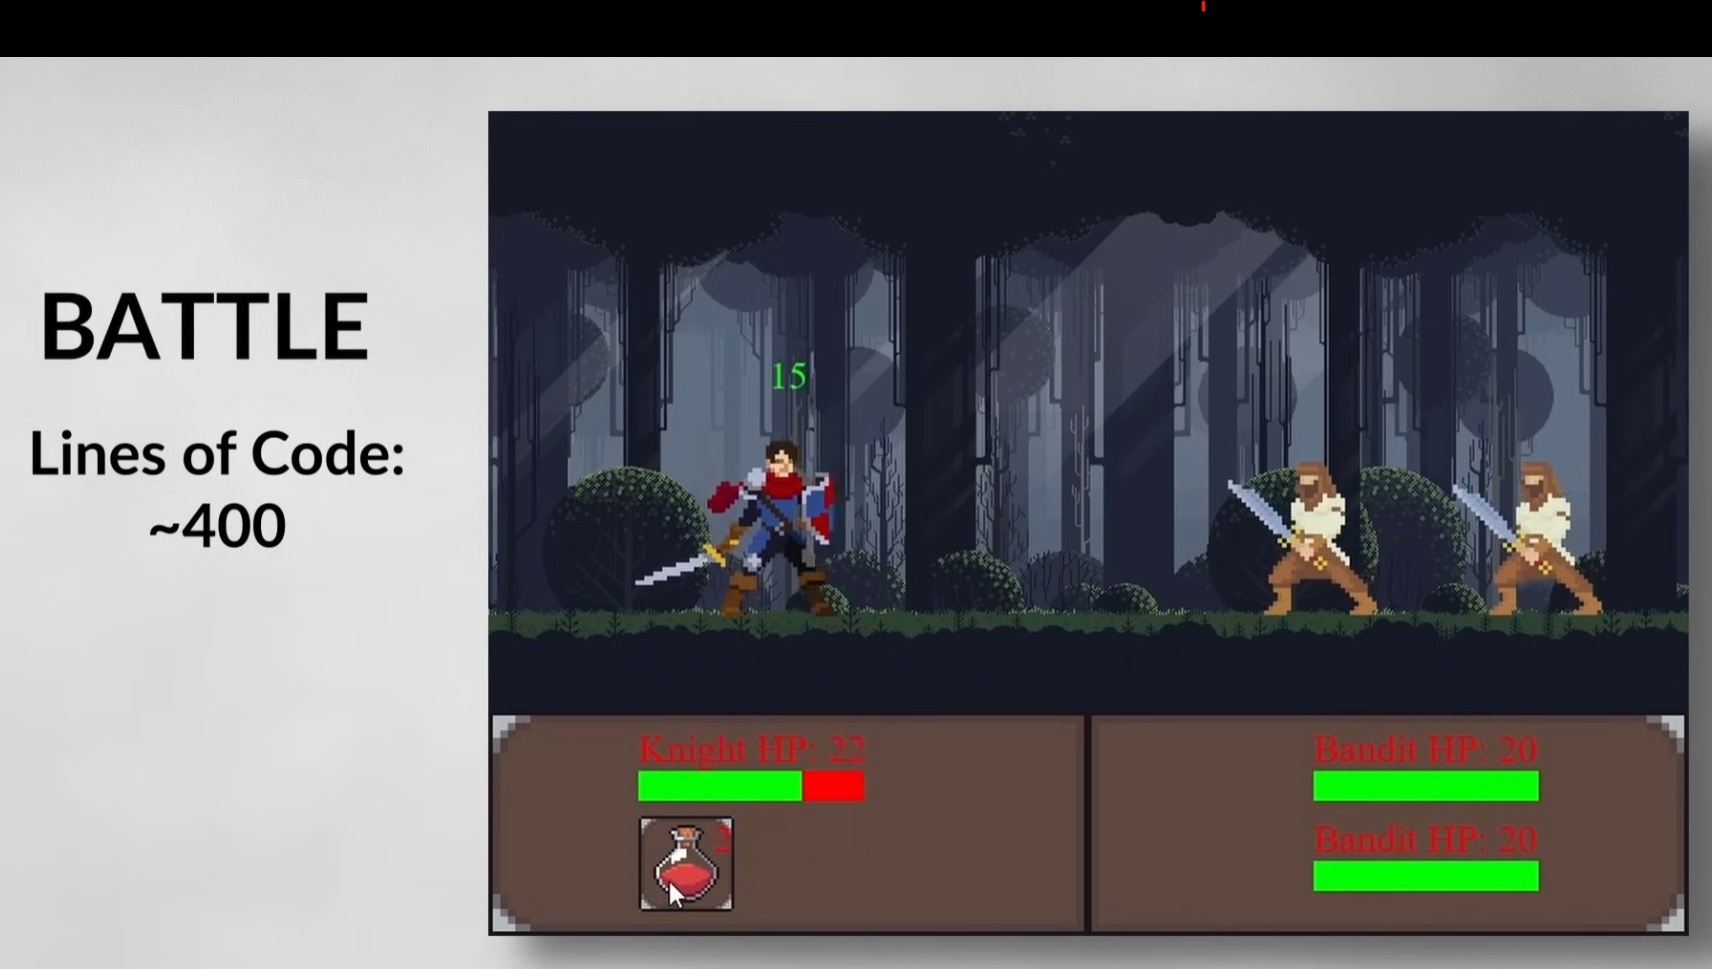Click the lower "Bandit HP: 20" label
The height and width of the screenshot is (969, 1712).
click(x=1426, y=839)
